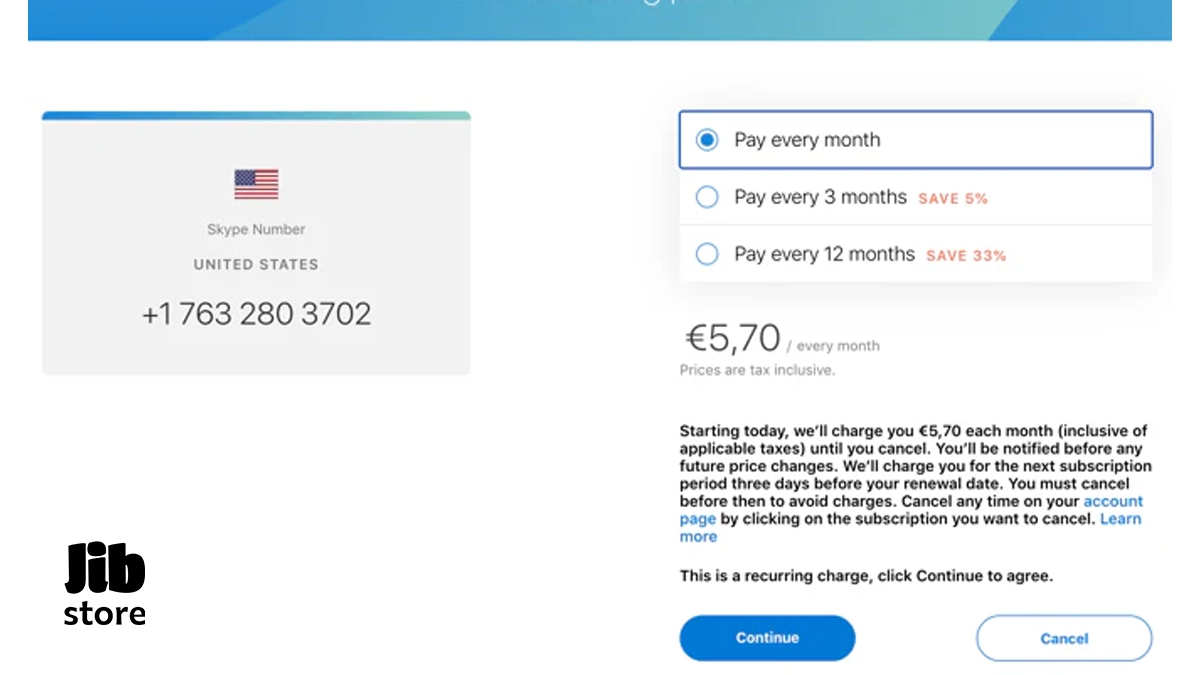This screenshot has width=1200, height=675.
Task: Choose the Pay every 12 months plan
Action: [x=707, y=254]
